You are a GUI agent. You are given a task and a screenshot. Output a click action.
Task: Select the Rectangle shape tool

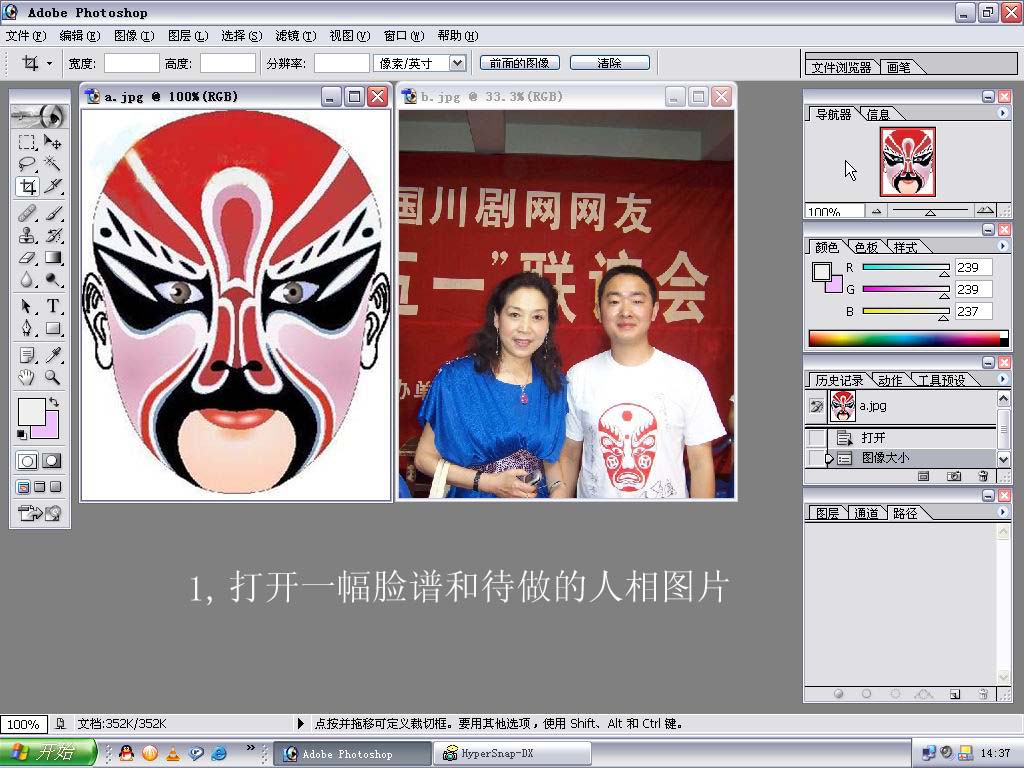53,328
